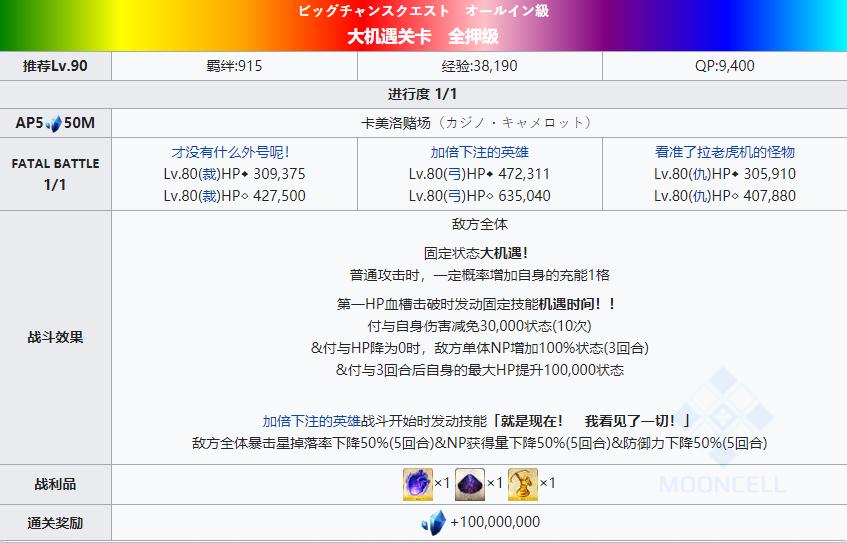Click the 进行度 1/1 progress row
Viewport: 847px width, 543px height.
[x=423, y=94]
